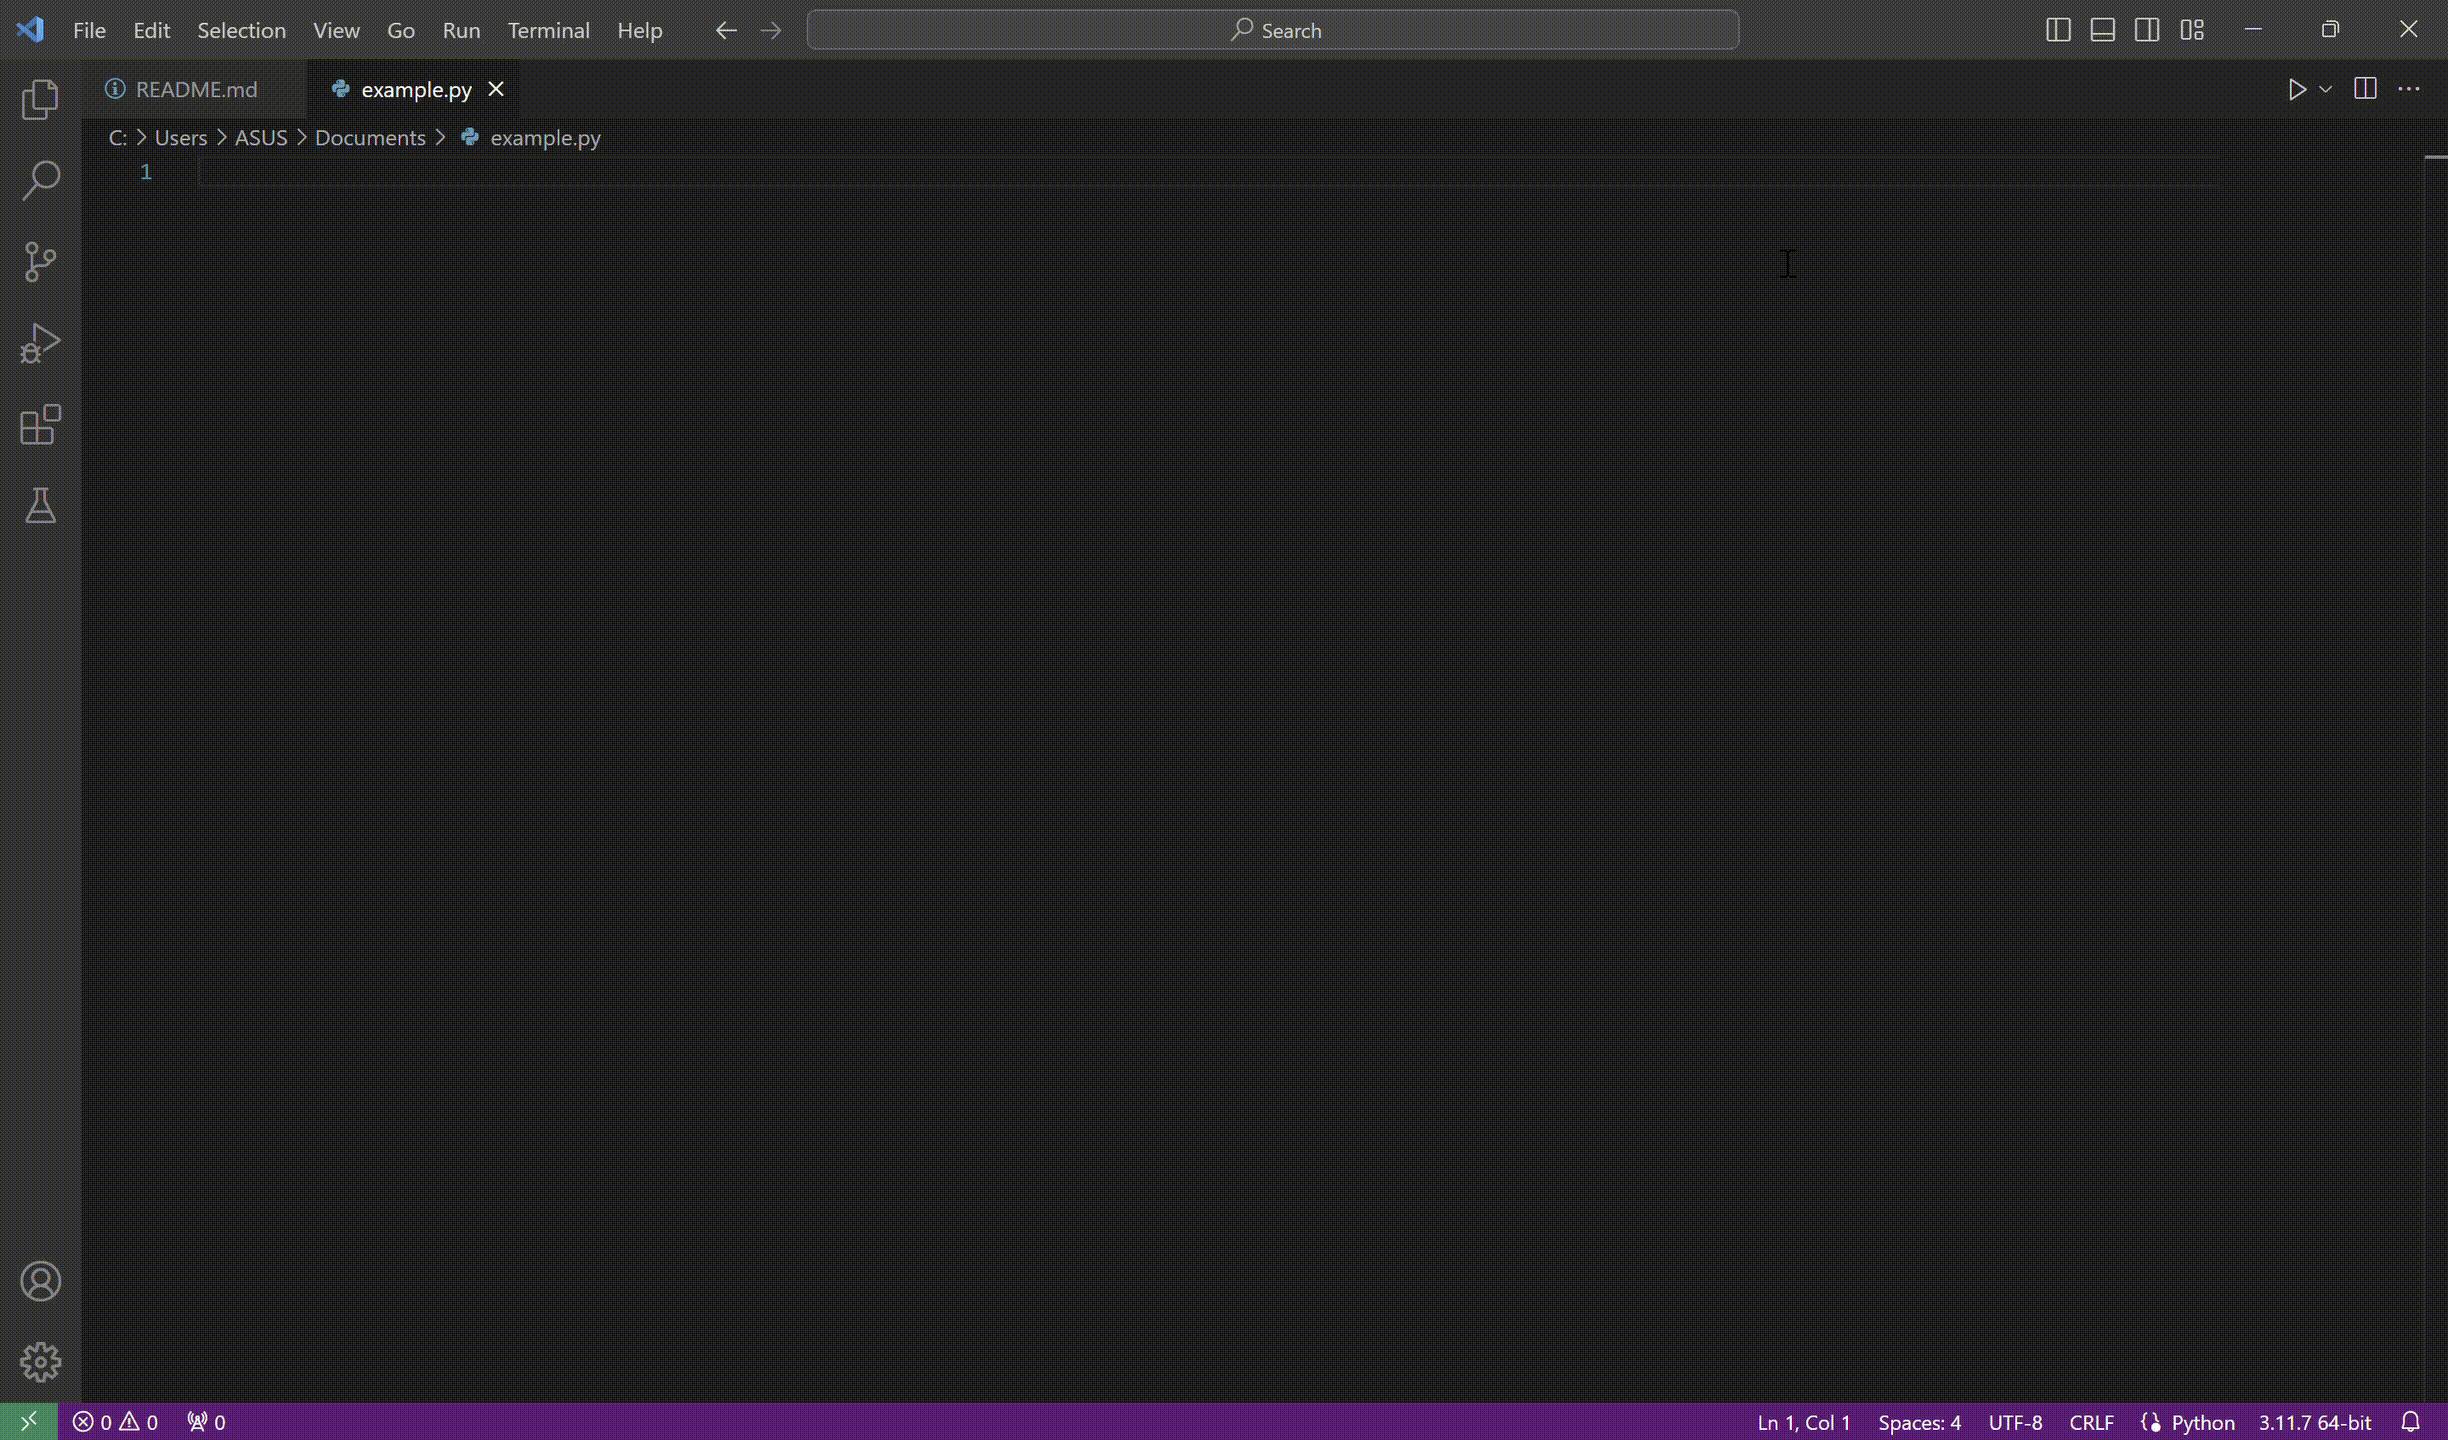Toggle Primary Side Bar layout button
2448x1440 pixels.
click(x=2057, y=30)
